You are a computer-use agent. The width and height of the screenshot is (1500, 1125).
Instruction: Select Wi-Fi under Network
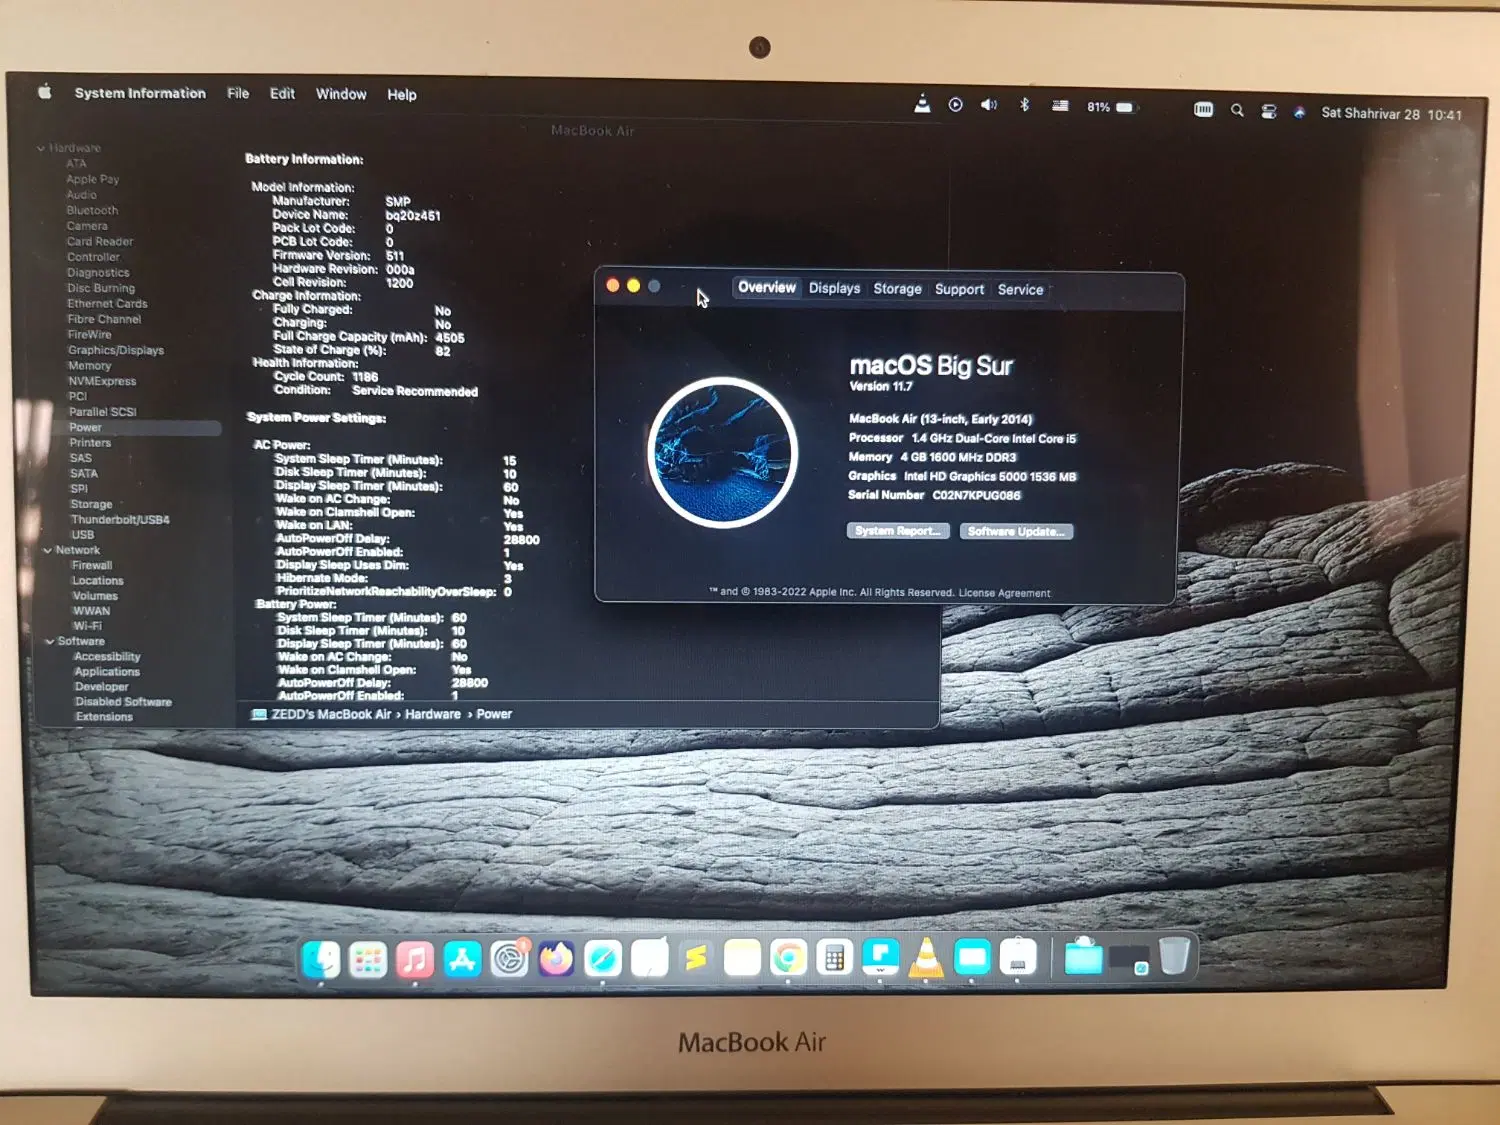pos(87,626)
